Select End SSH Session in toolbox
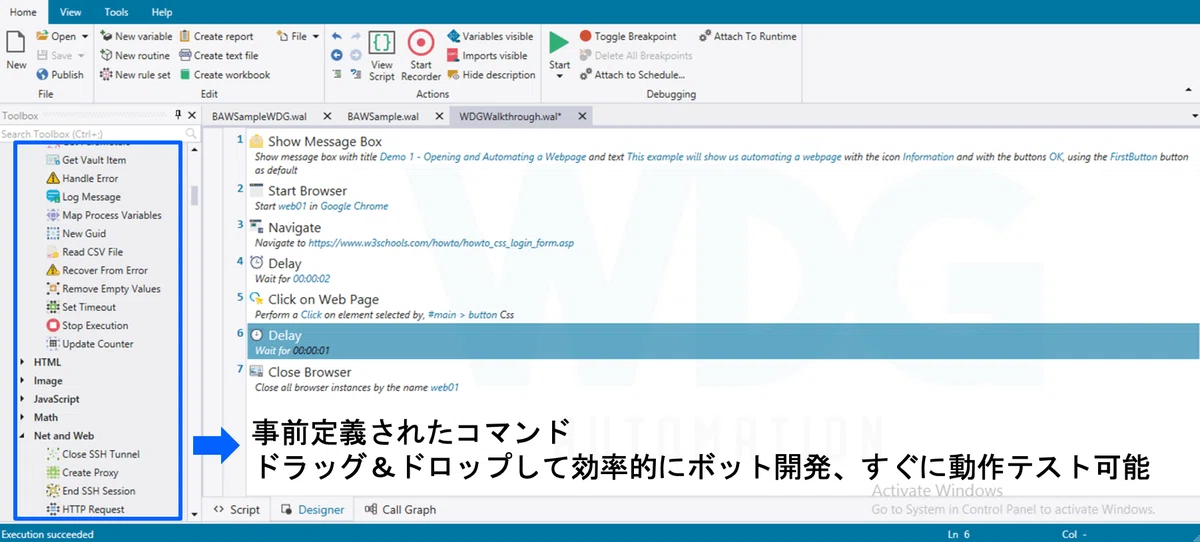 tap(90, 491)
